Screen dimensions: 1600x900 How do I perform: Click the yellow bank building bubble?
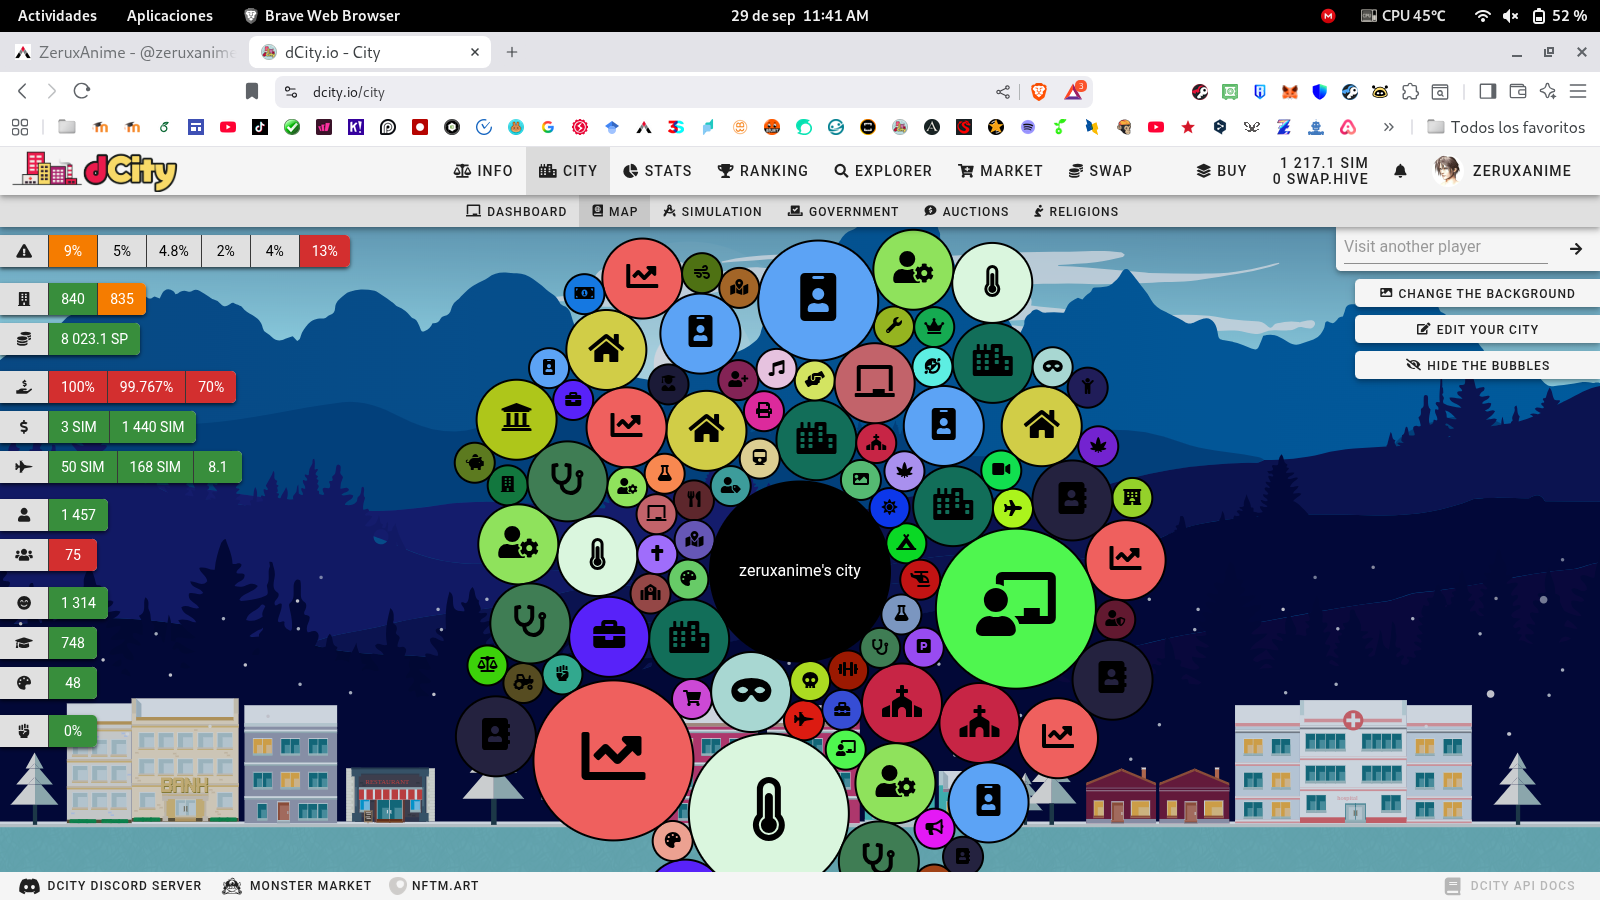pyautogui.click(x=516, y=419)
